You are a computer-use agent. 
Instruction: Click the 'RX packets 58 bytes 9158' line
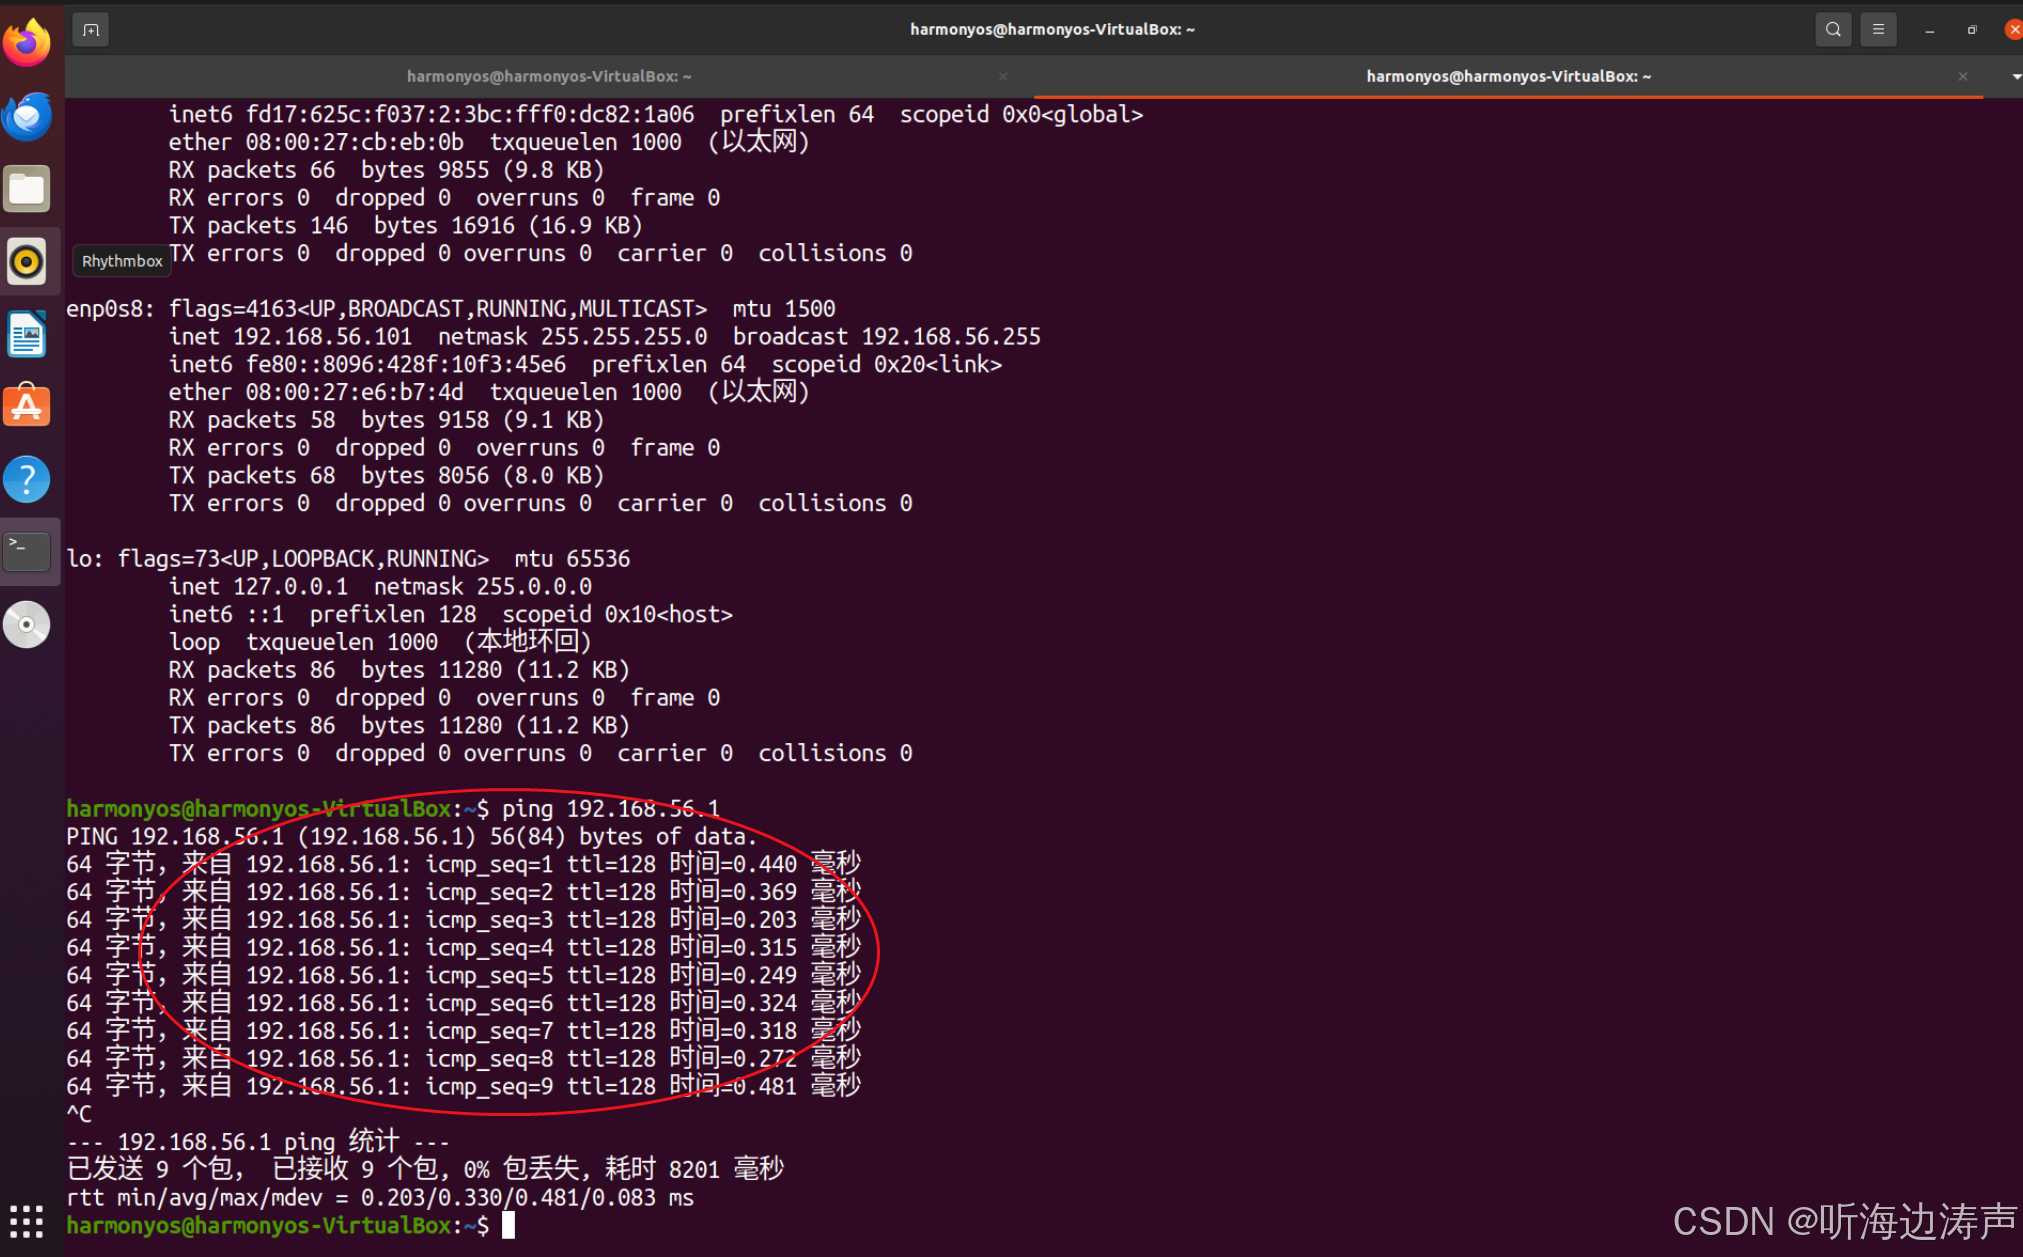pos(387,420)
